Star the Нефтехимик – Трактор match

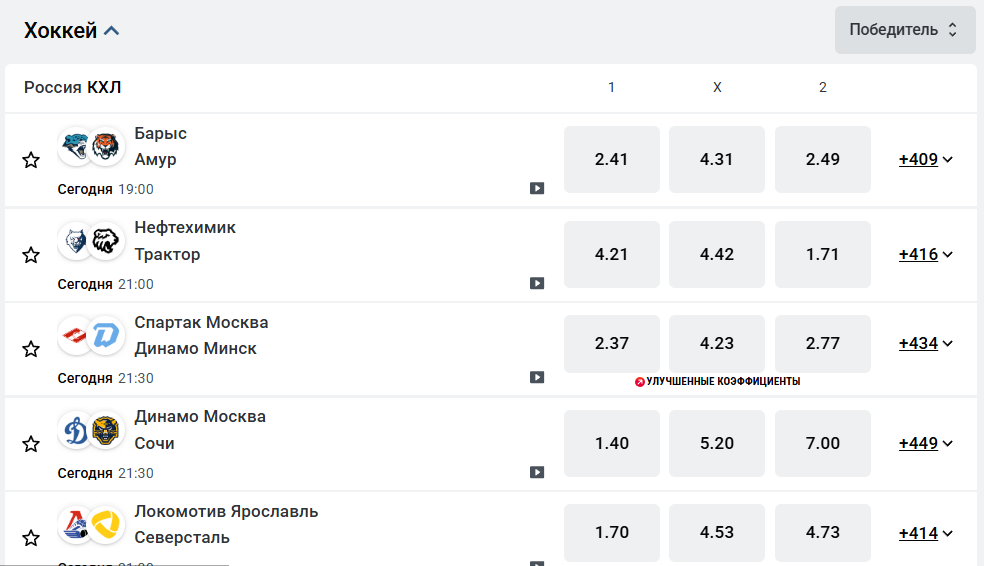pyautogui.click(x=31, y=255)
